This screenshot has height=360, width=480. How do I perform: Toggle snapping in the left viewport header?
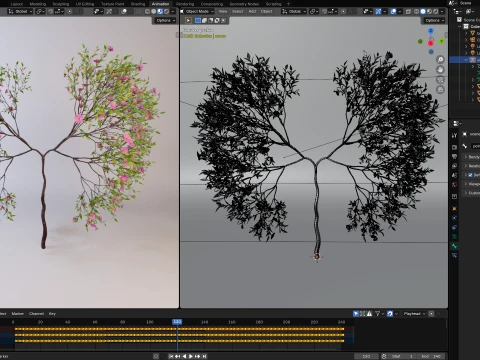(x=50, y=11)
